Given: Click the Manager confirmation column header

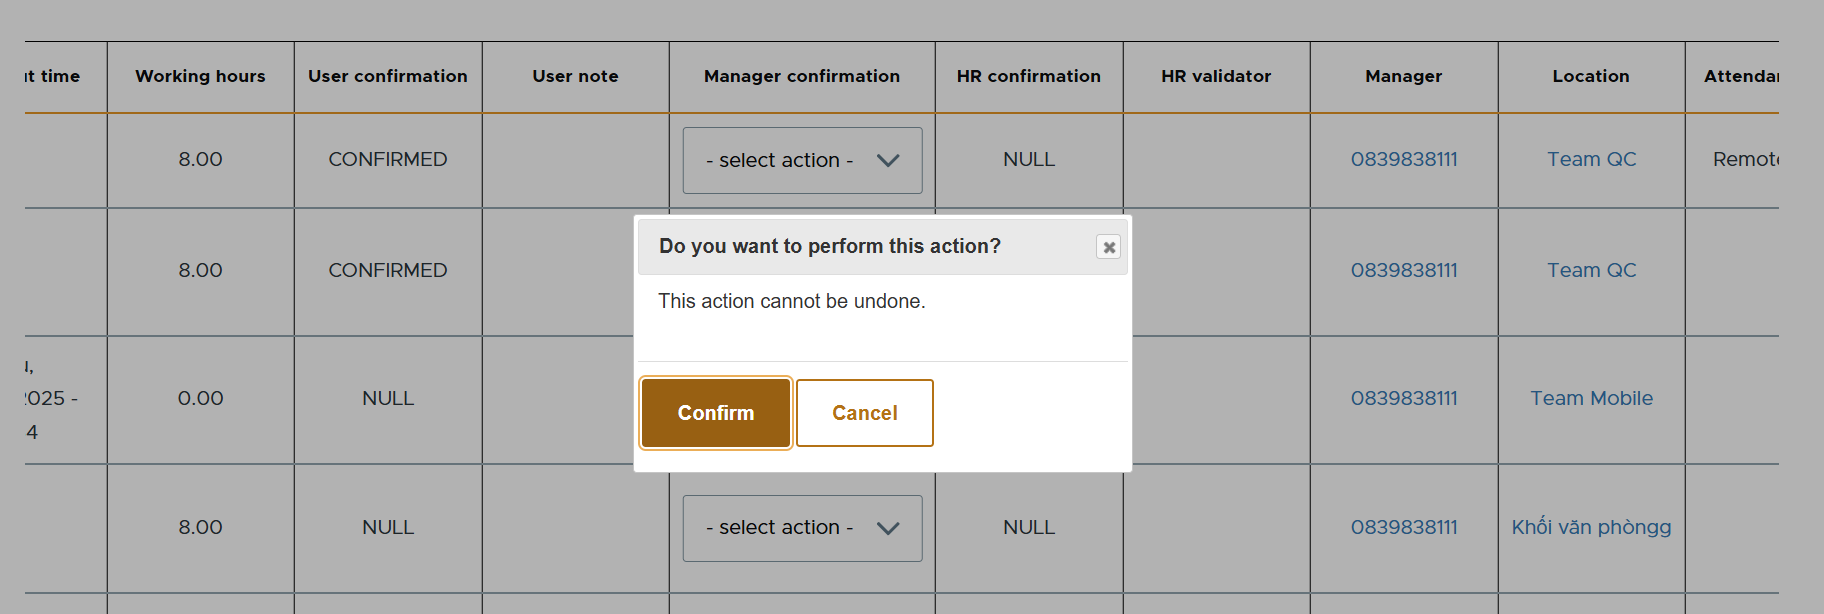Looking at the screenshot, I should [802, 76].
